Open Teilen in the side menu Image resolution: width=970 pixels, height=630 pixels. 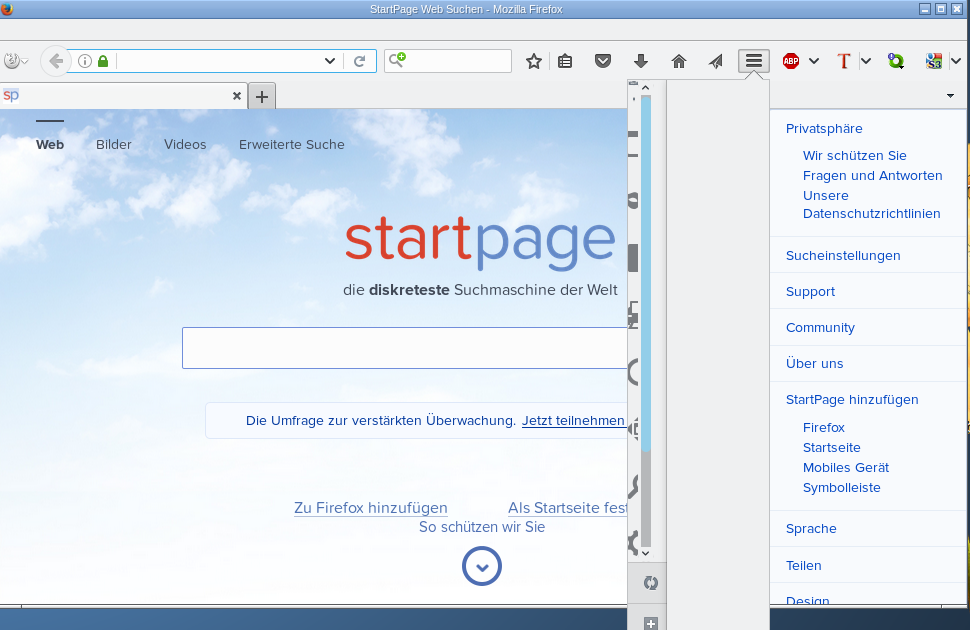pyautogui.click(x=804, y=566)
